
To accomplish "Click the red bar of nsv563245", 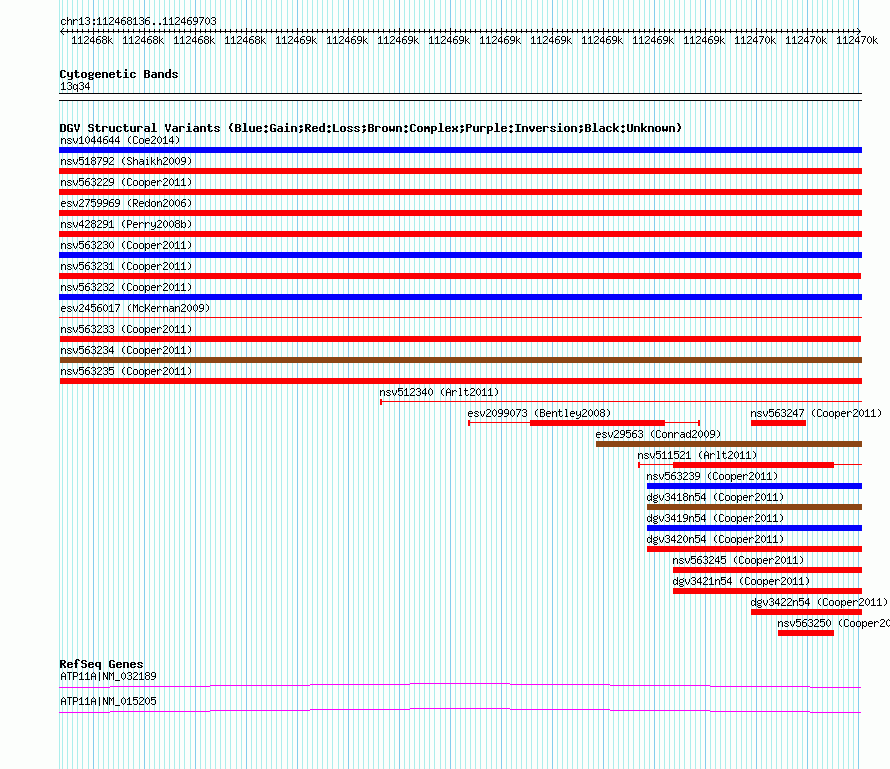I will tap(767, 570).
